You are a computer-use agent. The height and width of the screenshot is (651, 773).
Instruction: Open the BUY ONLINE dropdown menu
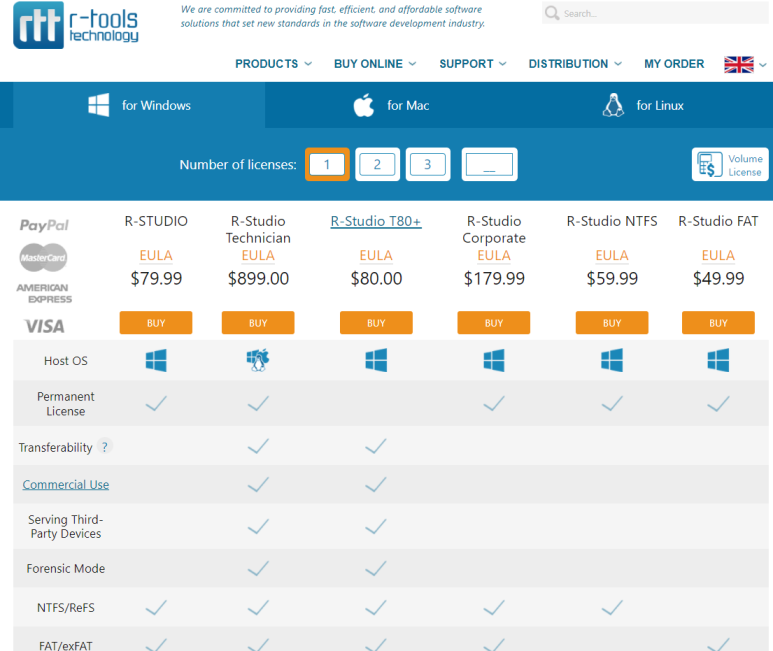pos(375,64)
